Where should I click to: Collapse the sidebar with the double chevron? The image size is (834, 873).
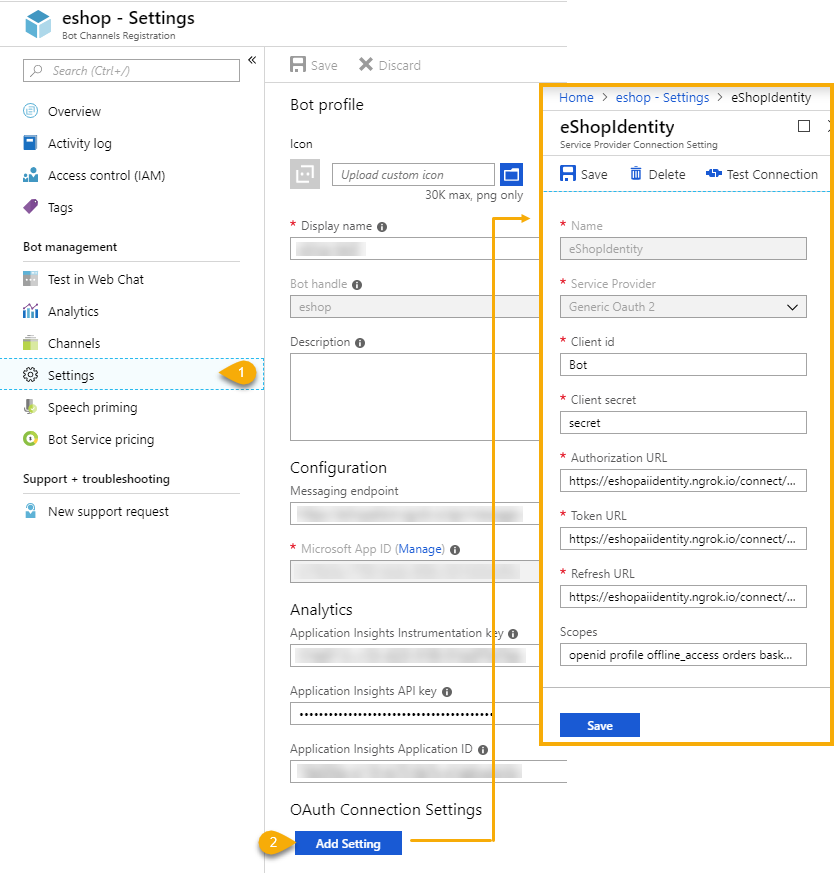coord(252,60)
